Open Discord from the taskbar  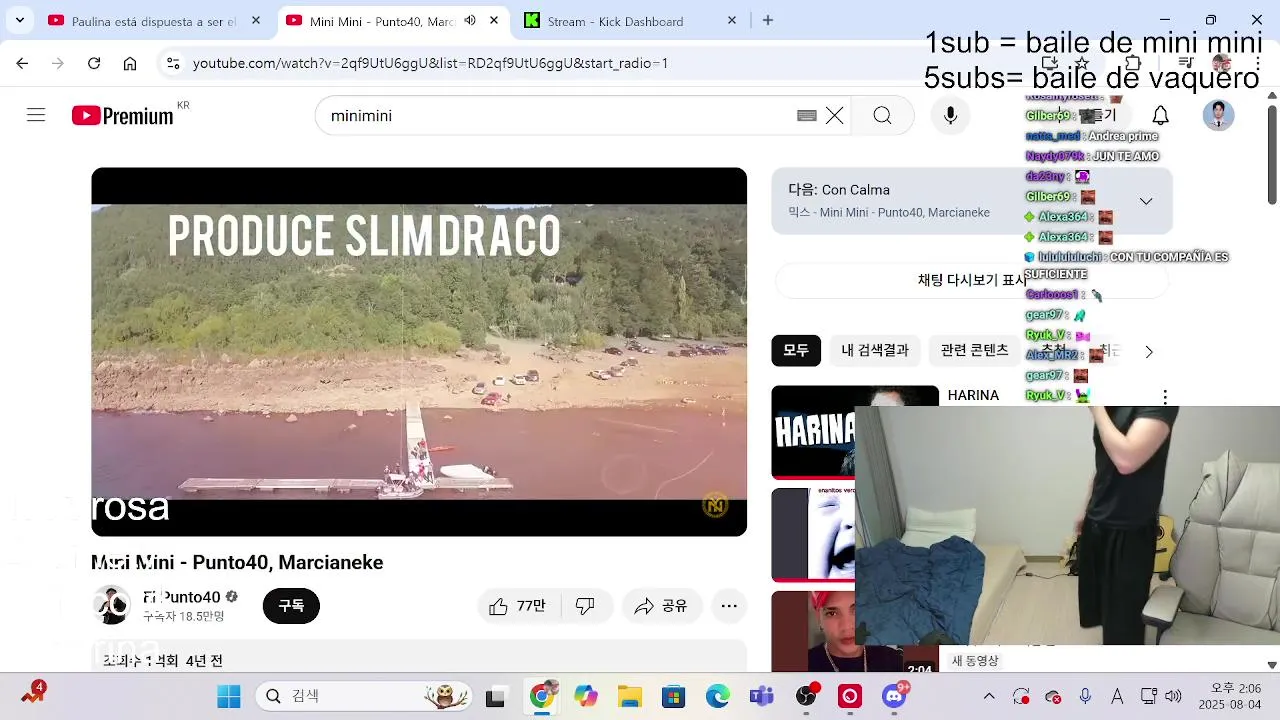pos(894,697)
